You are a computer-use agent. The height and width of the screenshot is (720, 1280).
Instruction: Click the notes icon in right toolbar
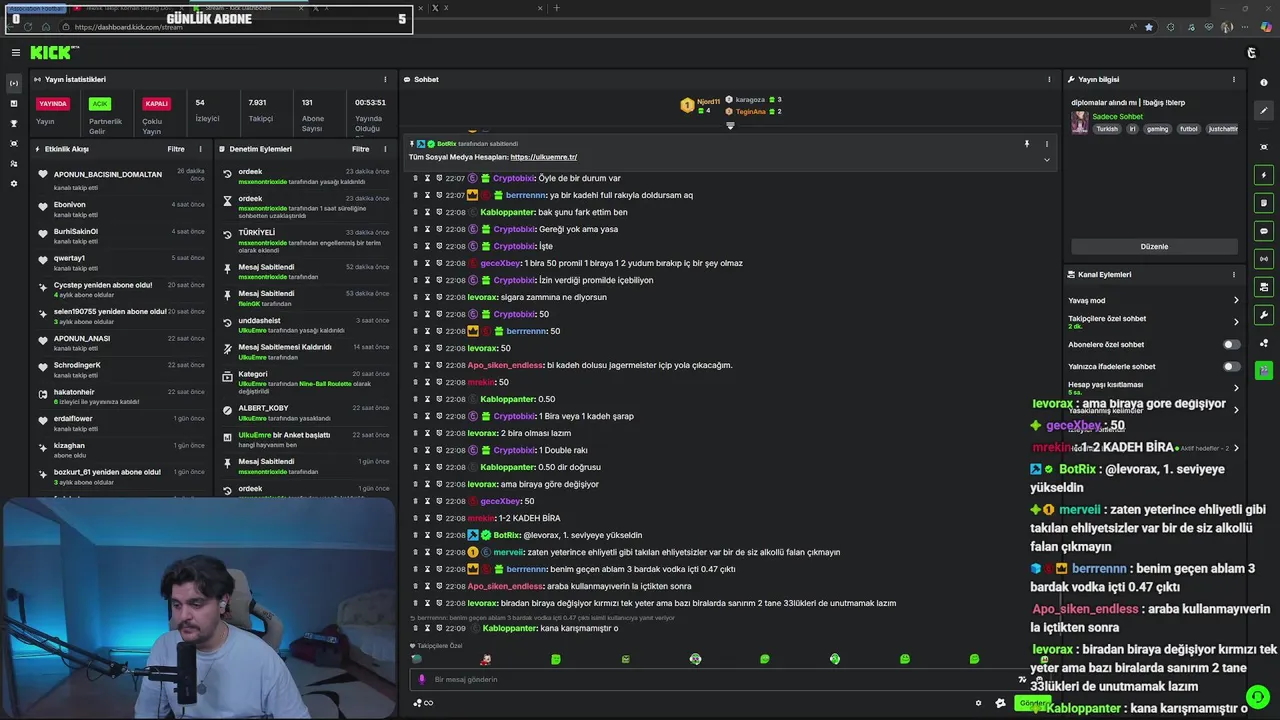pyautogui.click(x=1264, y=203)
